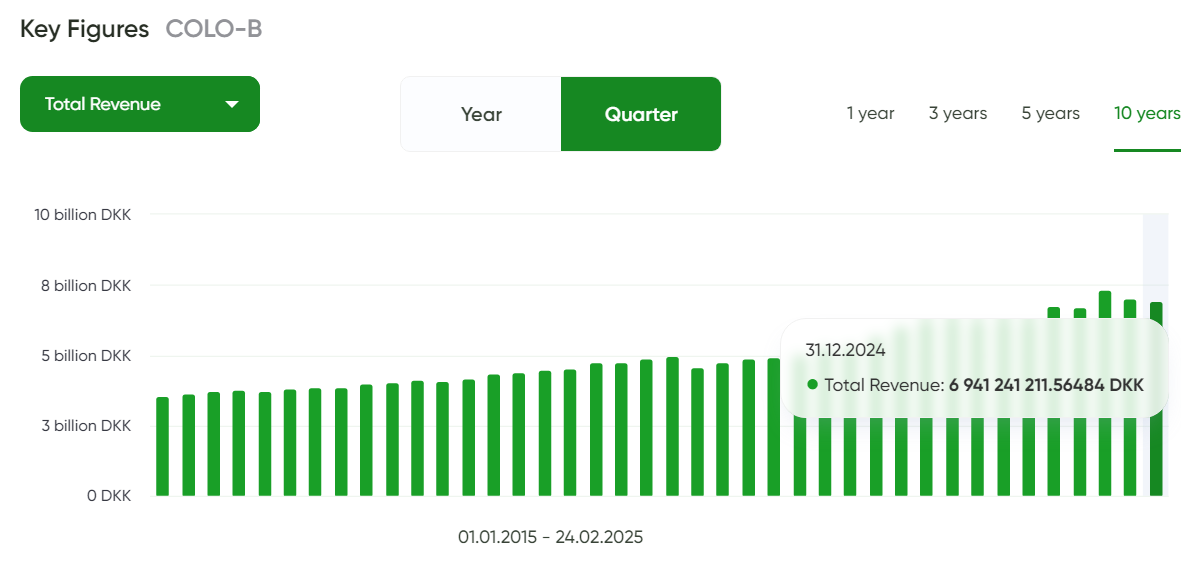The width and height of the screenshot is (1188, 562).
Task: Click the Key Figures heading
Action: (84, 30)
